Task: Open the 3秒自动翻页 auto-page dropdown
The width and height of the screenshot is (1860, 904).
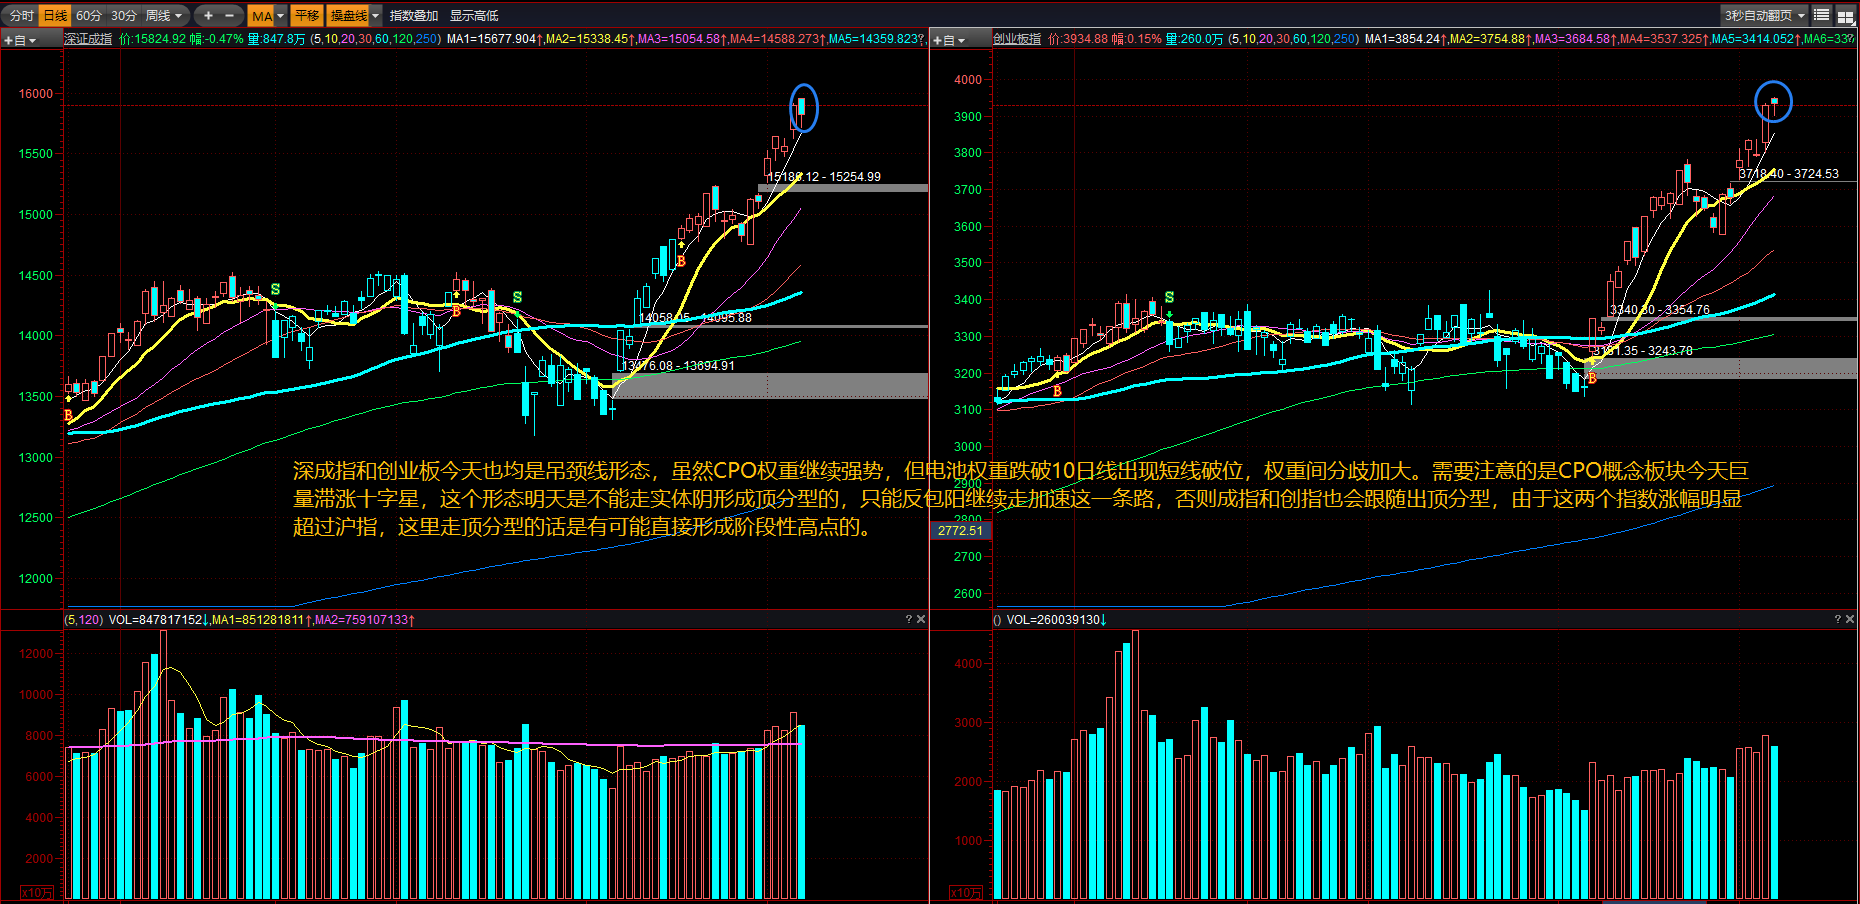Action: 1764,15
